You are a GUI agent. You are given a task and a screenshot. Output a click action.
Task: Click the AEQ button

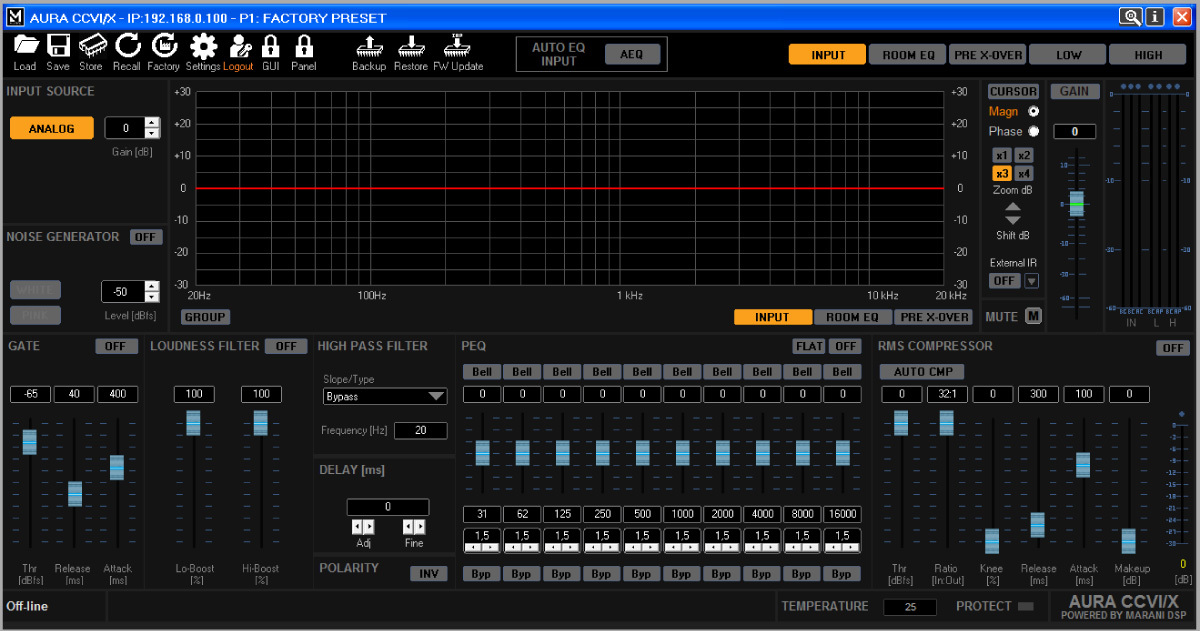(x=631, y=54)
